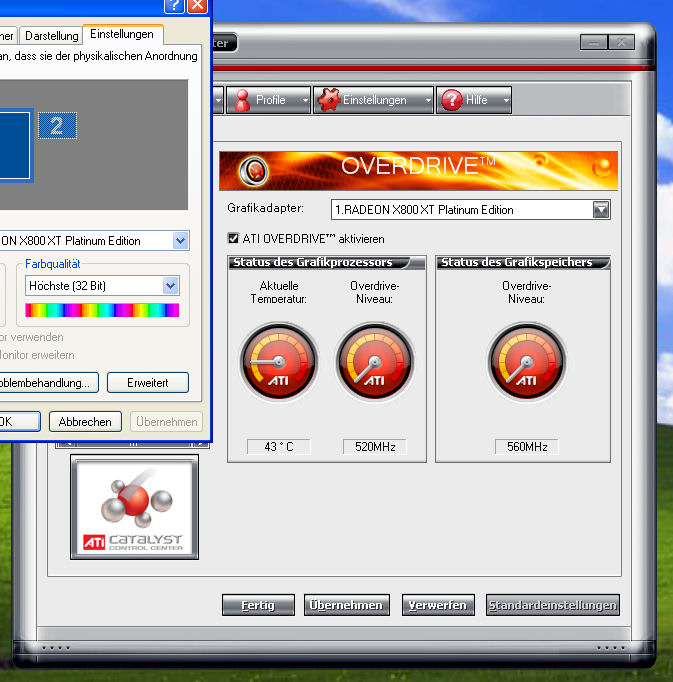Open the Profile toolbar menu

(268, 100)
